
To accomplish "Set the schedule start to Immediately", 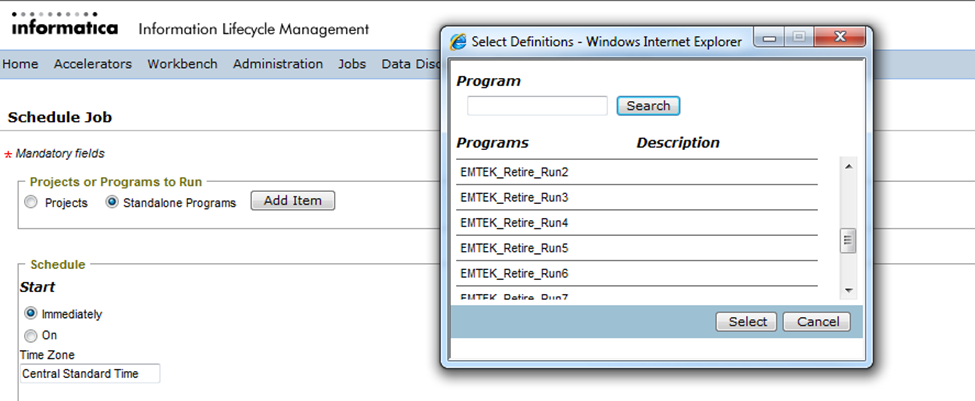I will tap(30, 314).
